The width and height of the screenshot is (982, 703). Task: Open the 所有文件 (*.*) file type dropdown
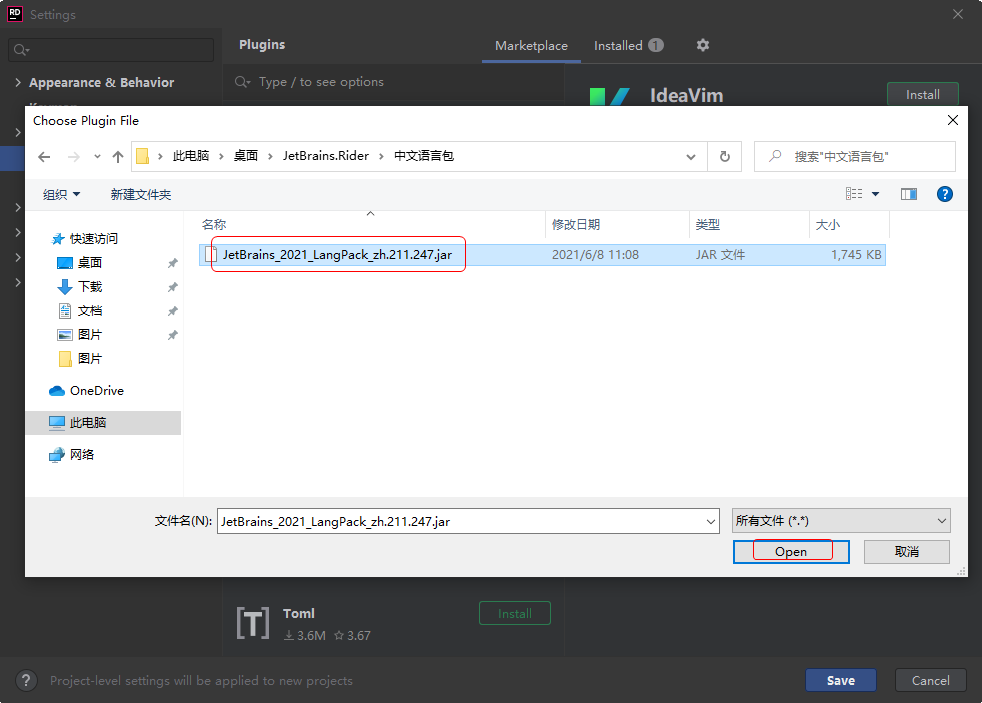[841, 521]
